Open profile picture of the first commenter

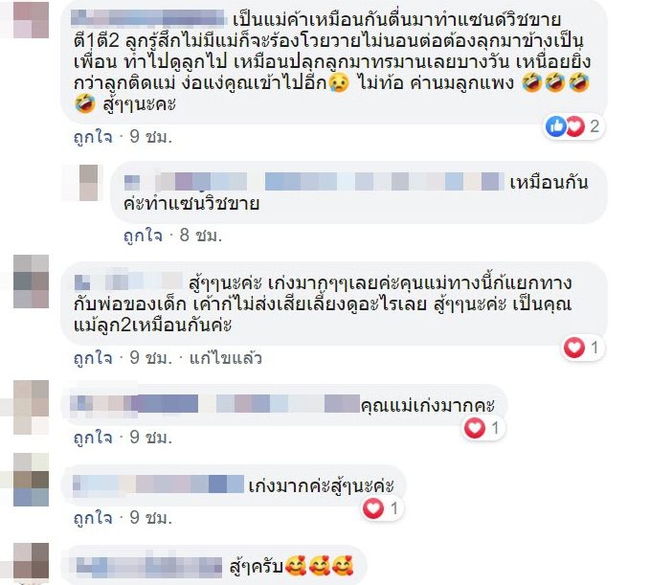(x=31, y=19)
